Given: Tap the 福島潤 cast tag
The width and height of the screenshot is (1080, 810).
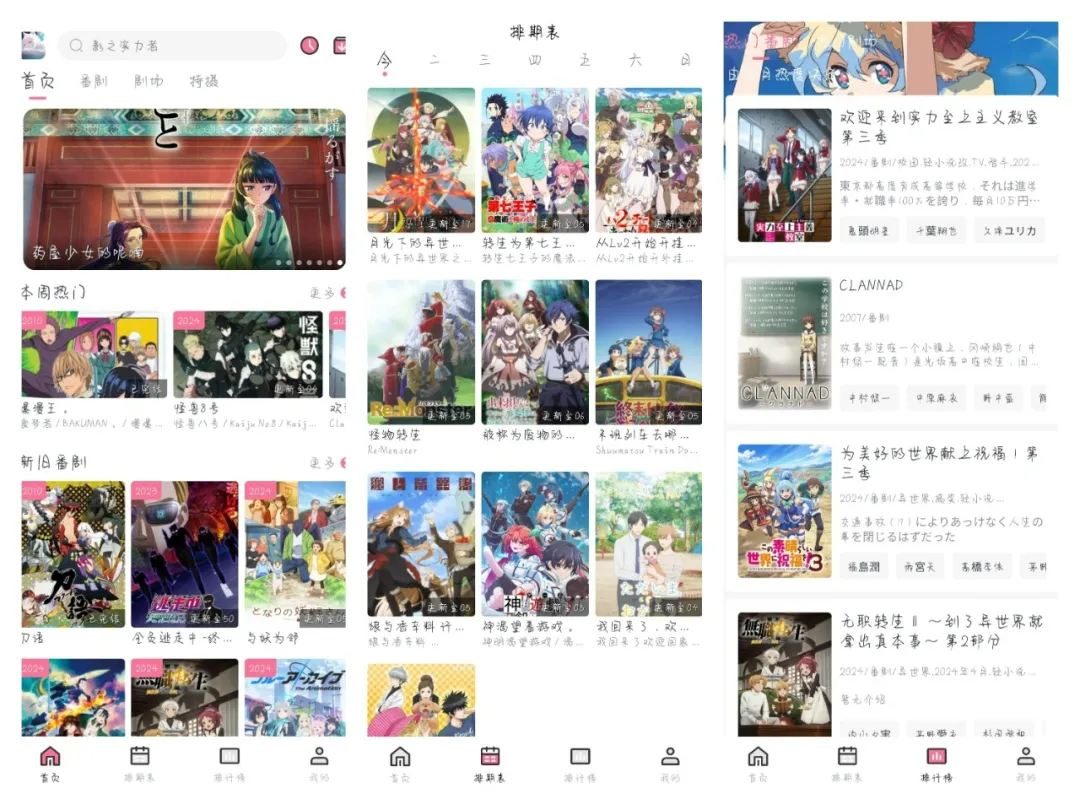Looking at the screenshot, I should [864, 567].
